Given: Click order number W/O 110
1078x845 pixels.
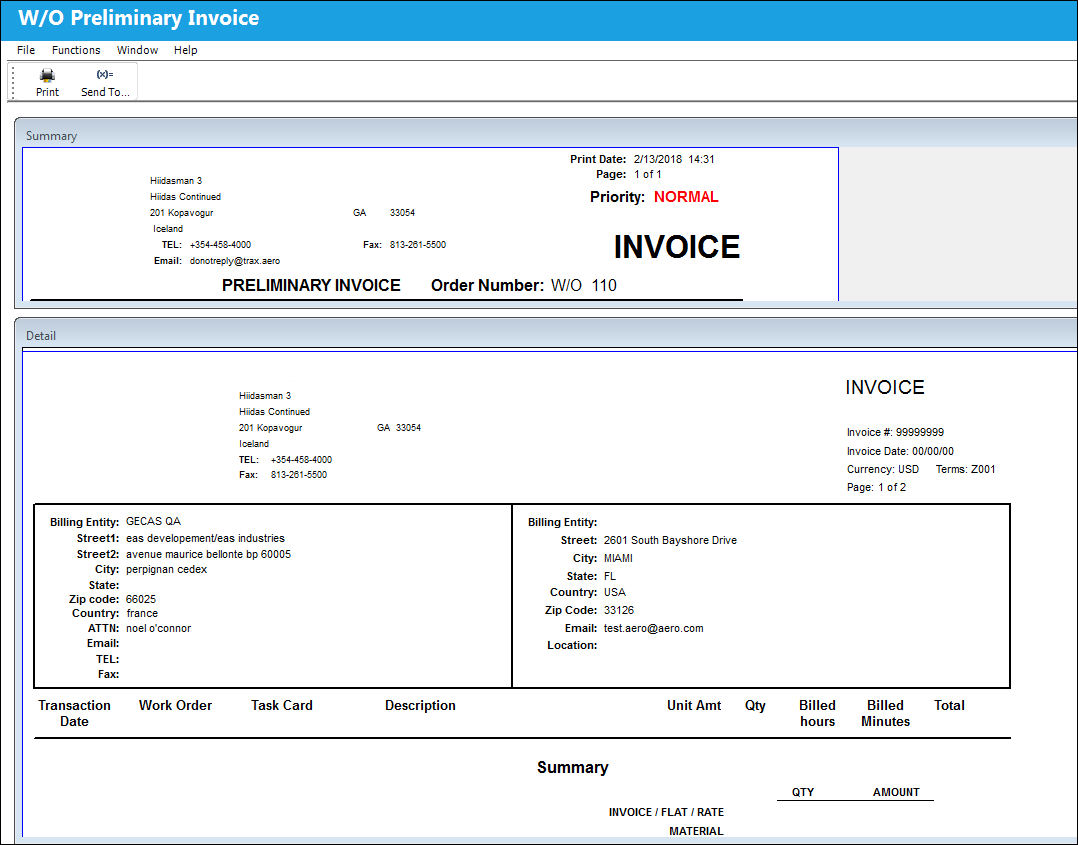Looking at the screenshot, I should 584,285.
